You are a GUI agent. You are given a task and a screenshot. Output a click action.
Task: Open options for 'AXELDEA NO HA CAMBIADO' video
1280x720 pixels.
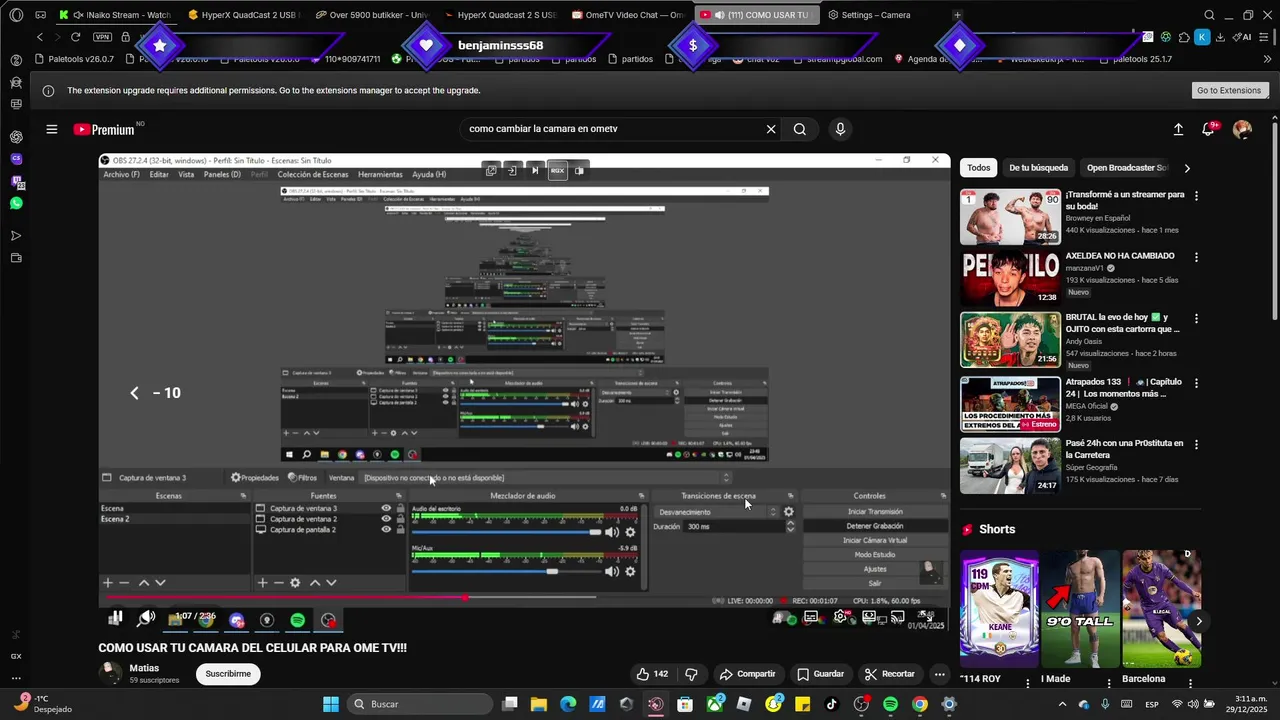coord(1196,257)
